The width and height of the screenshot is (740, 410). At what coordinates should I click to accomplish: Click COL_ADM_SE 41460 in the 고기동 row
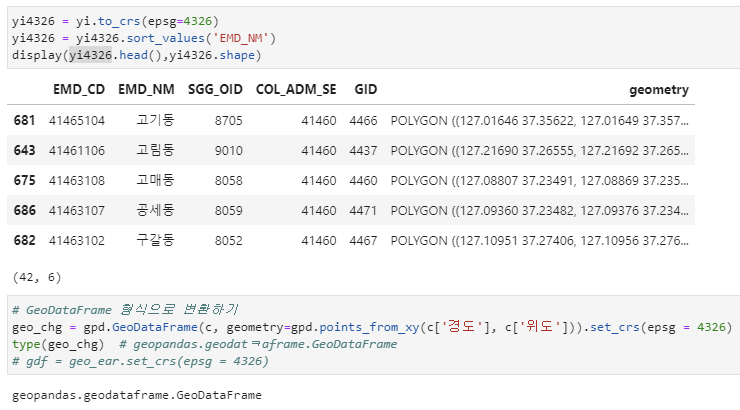(x=319, y=121)
